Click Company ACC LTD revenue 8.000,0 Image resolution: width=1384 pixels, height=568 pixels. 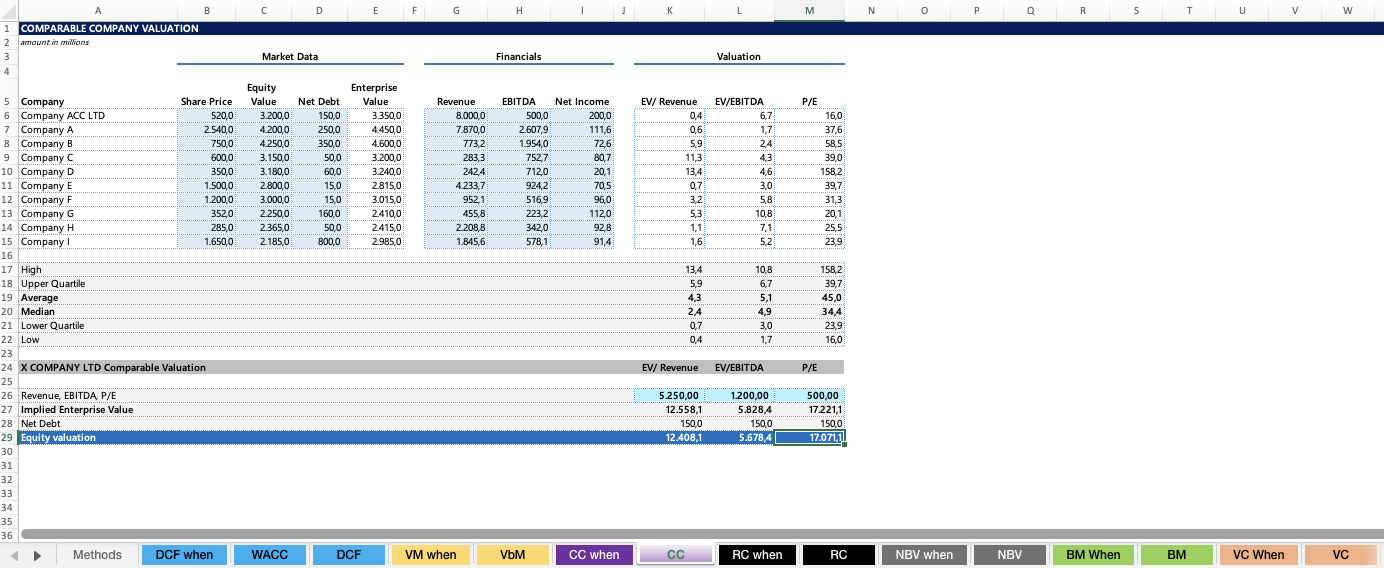click(x=456, y=116)
